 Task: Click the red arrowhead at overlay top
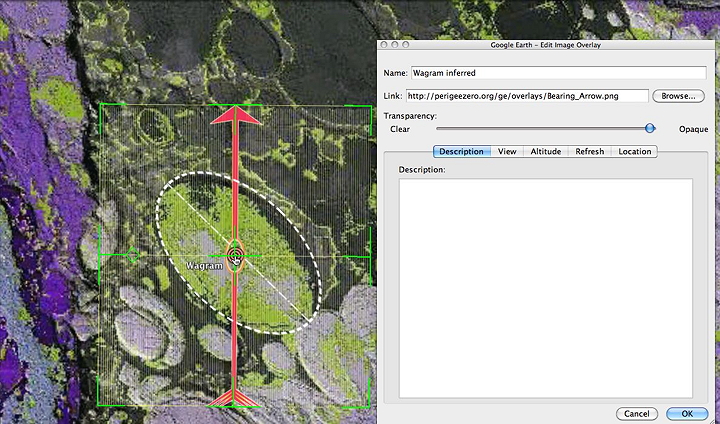[235, 115]
